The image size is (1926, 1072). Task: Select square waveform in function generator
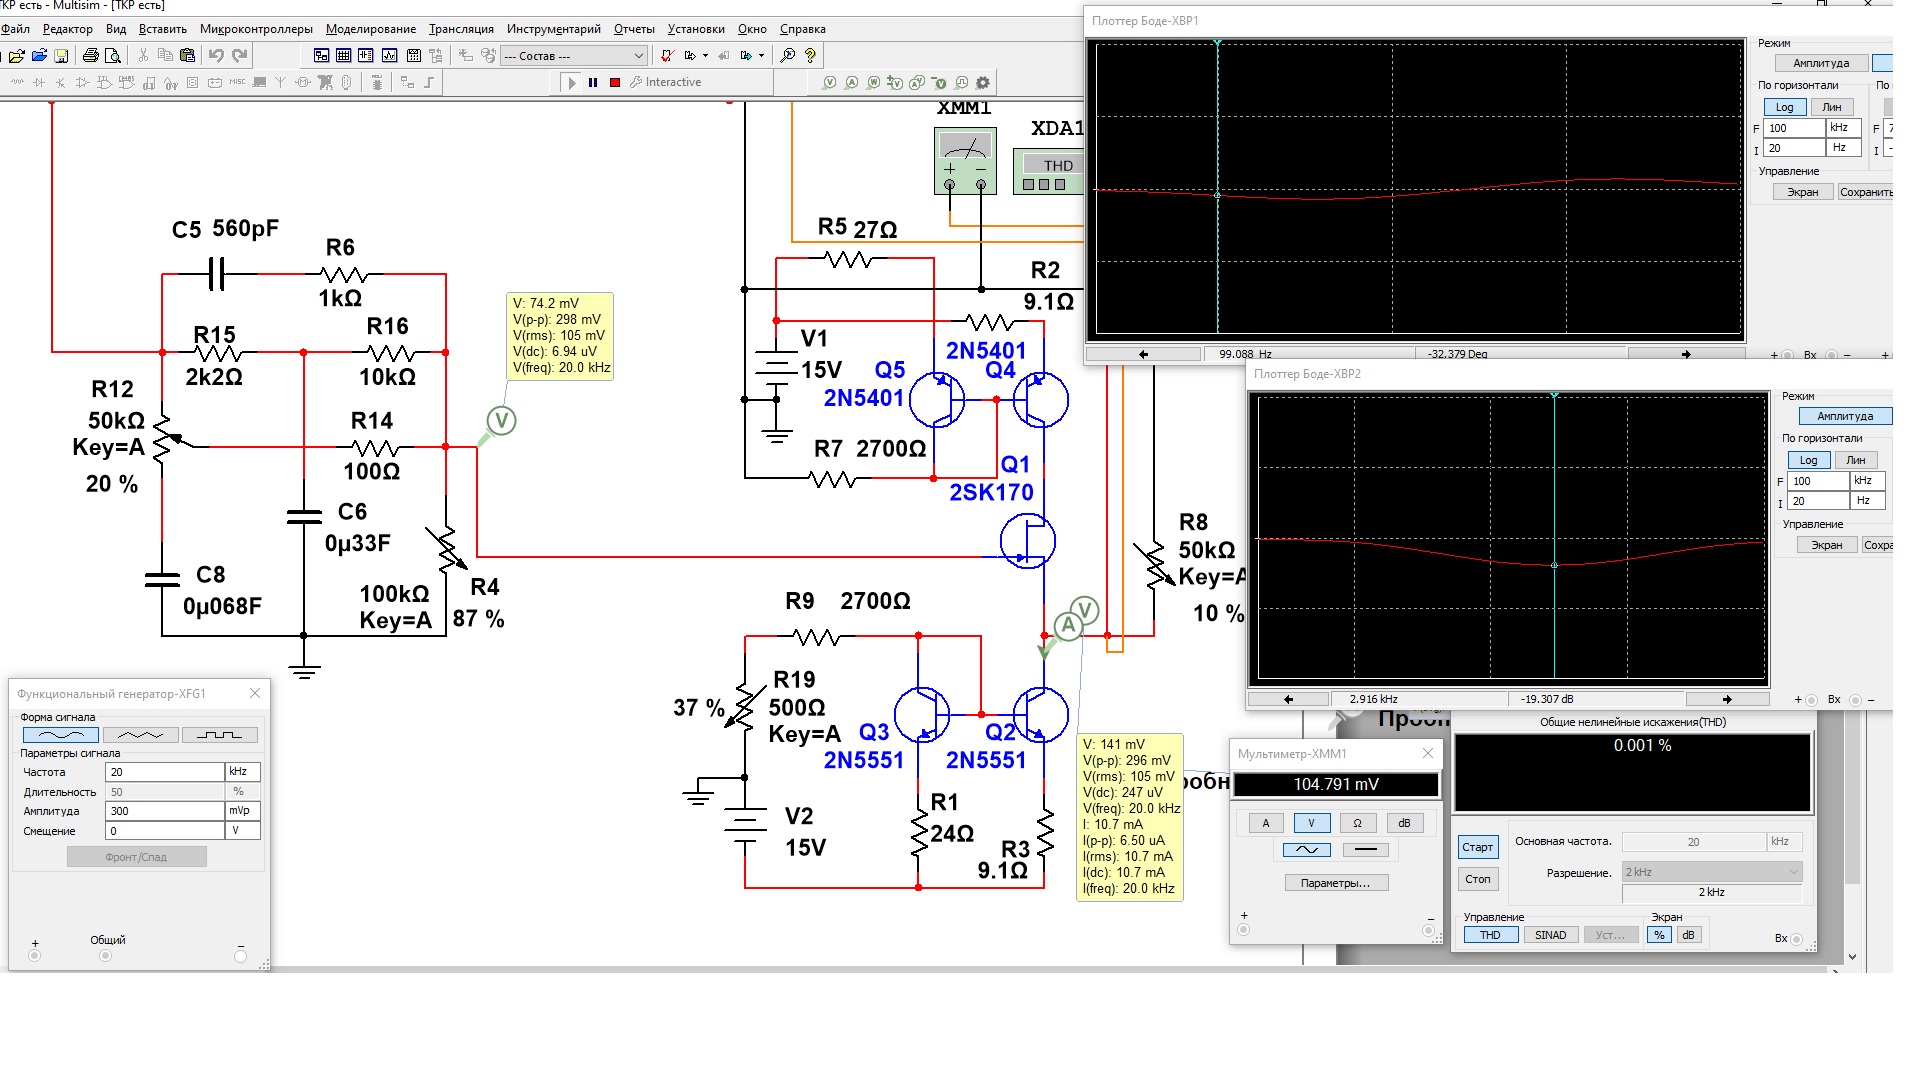click(x=219, y=735)
